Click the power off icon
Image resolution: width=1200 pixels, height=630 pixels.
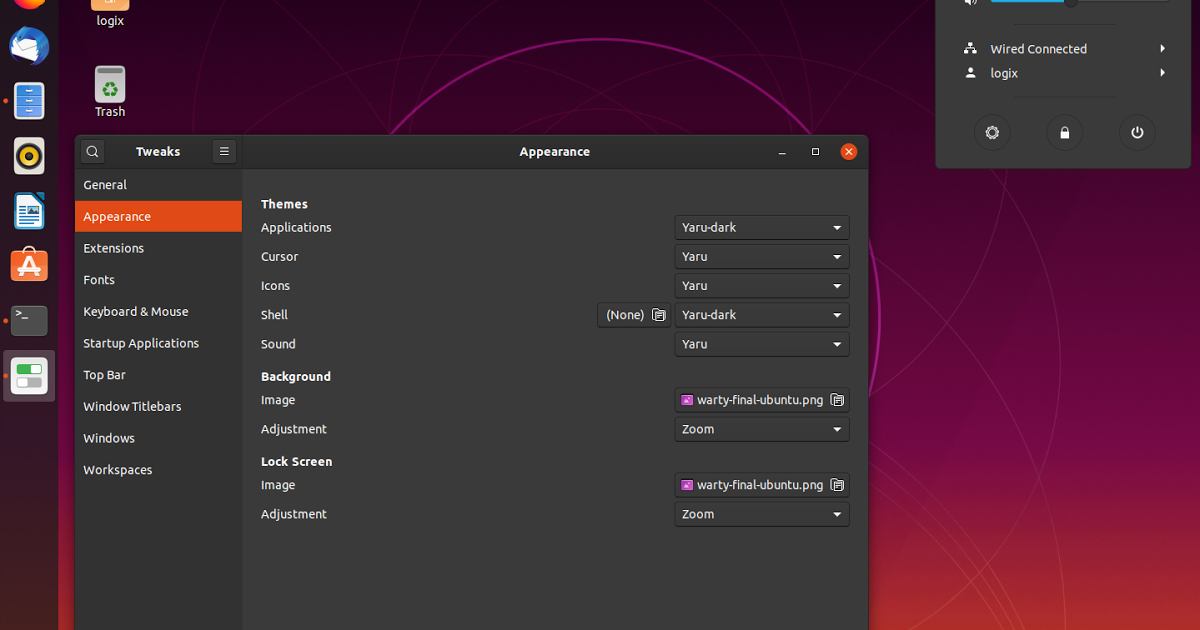[1137, 133]
